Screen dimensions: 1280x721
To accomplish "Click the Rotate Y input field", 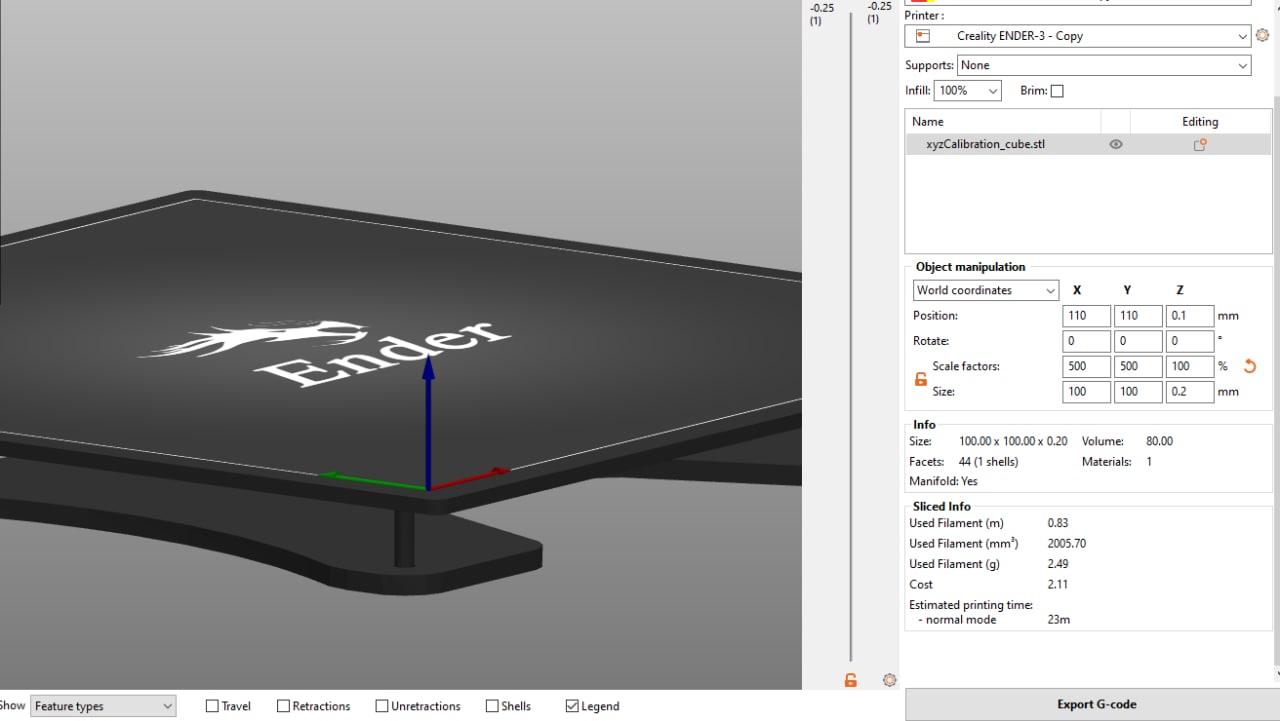I will tap(1138, 341).
